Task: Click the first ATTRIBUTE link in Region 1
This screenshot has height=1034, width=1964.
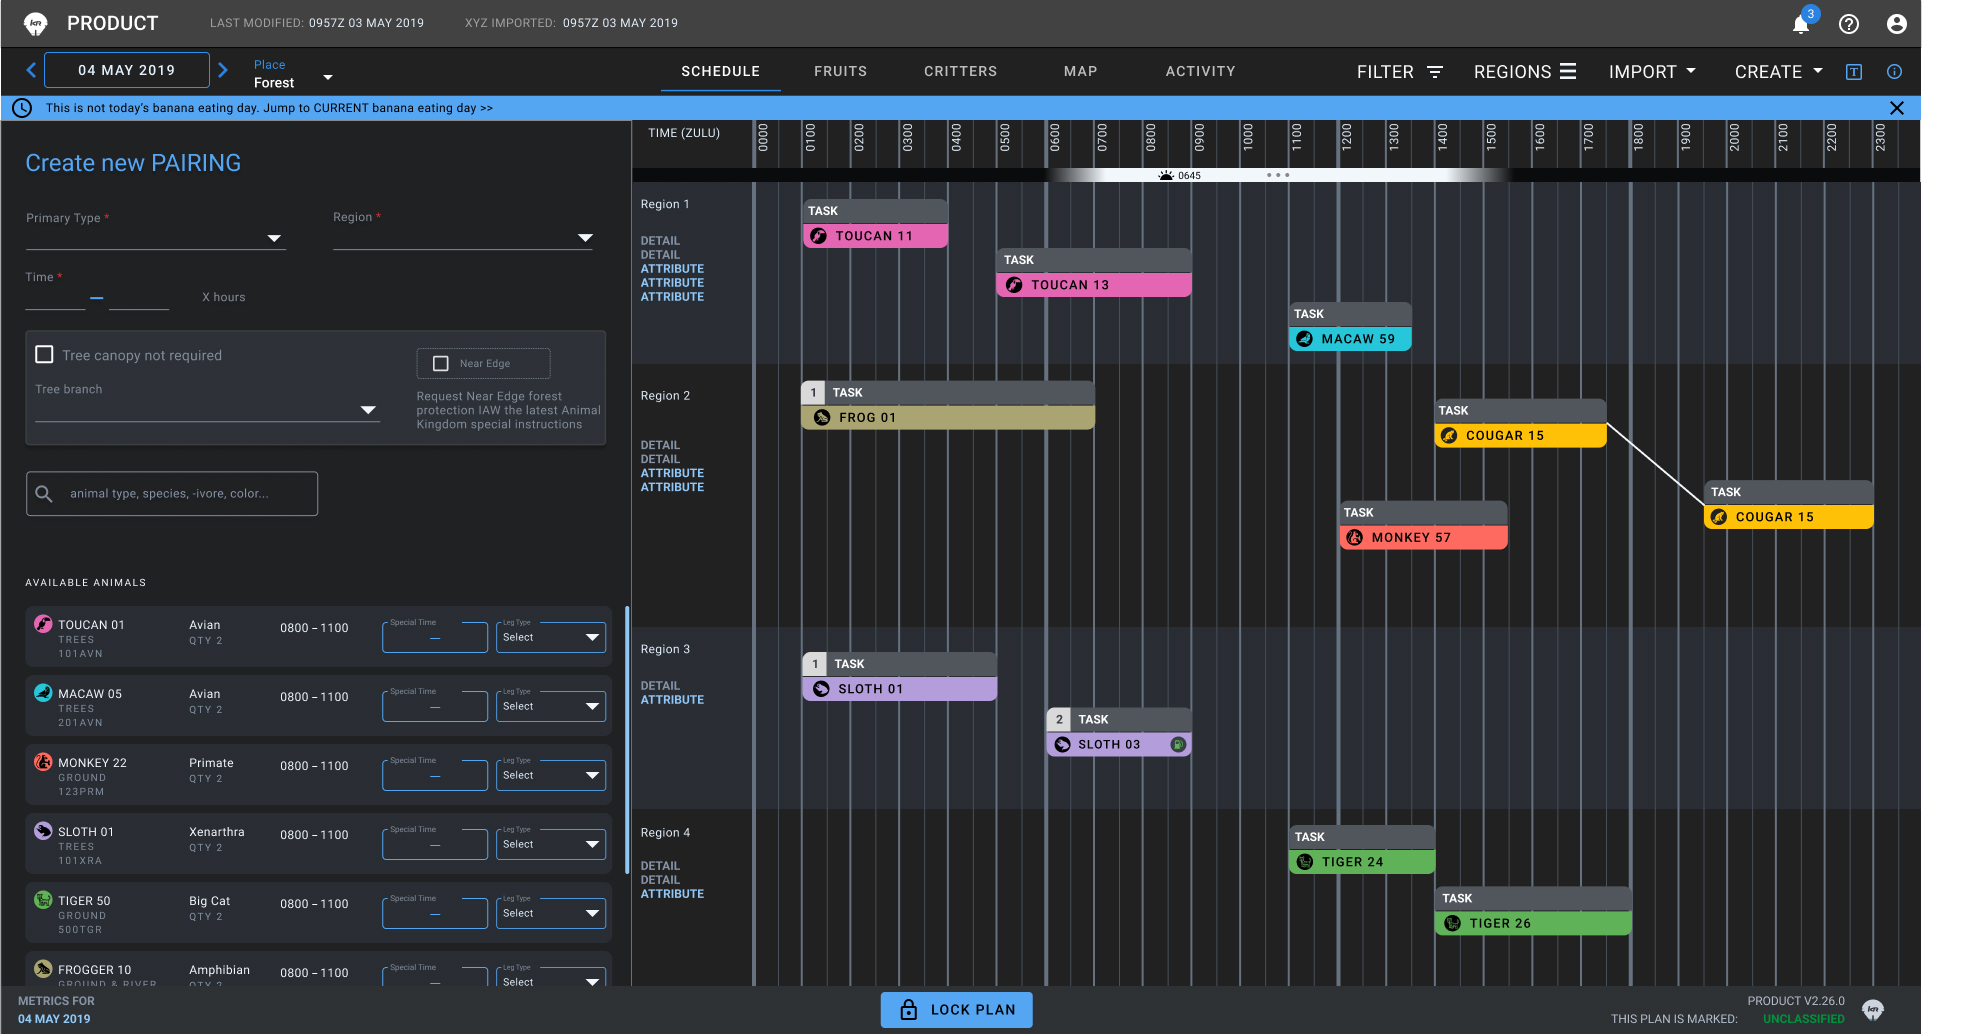Action: pyautogui.click(x=672, y=268)
